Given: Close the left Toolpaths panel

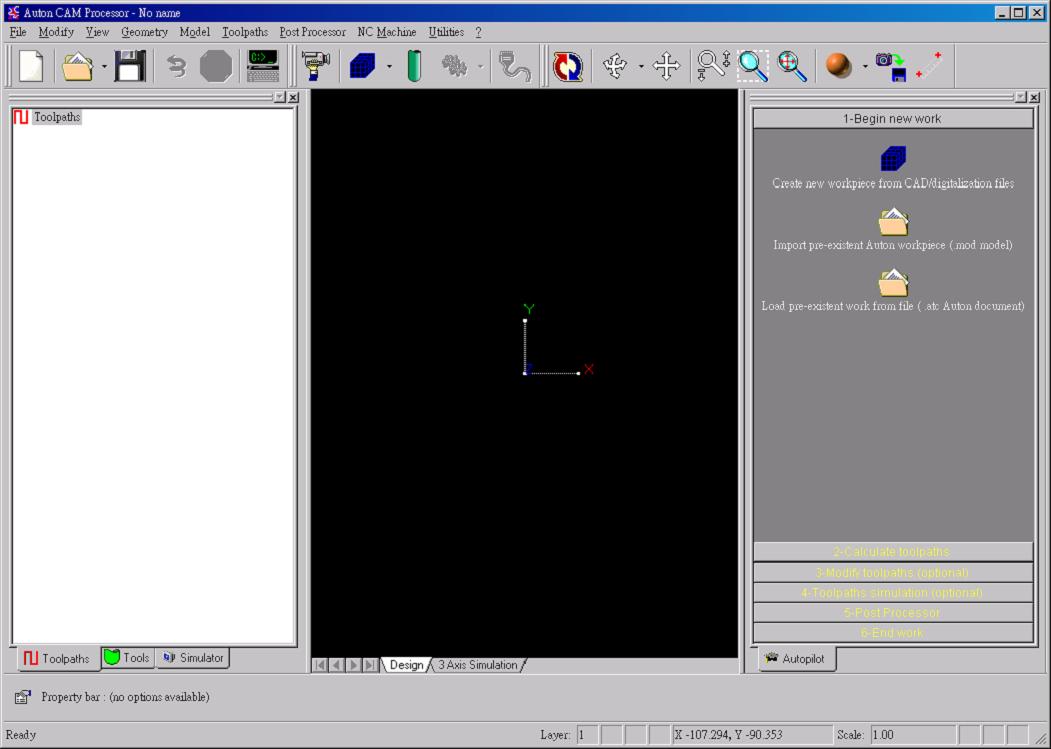Looking at the screenshot, I should coord(293,97).
